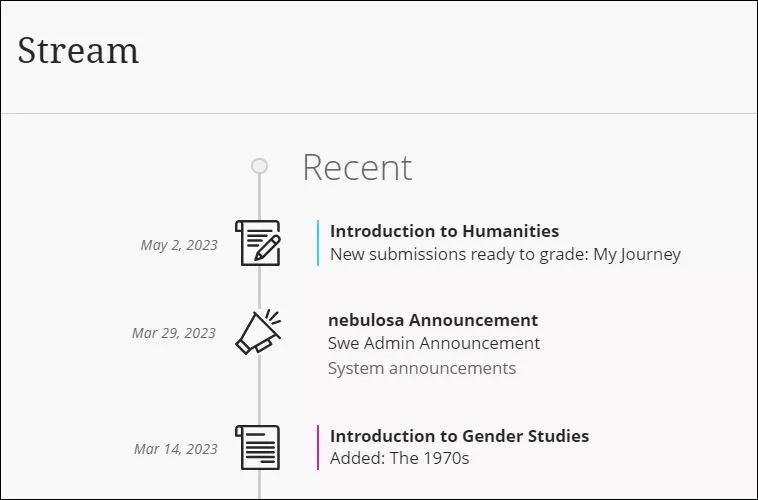Viewport: 758px width, 500px height.
Task: Click the Stream page heading
Action: [x=78, y=50]
